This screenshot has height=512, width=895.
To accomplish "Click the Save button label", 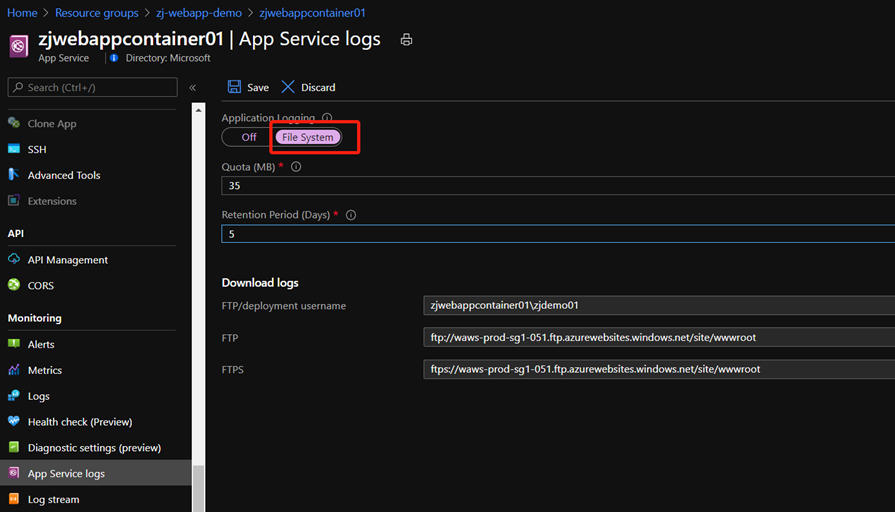I will click(258, 87).
